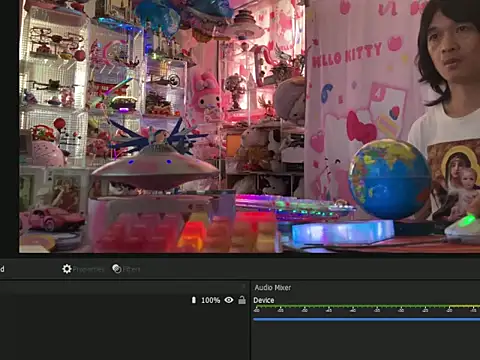
Task: Open the Filters icon for the source
Action: tap(117, 269)
